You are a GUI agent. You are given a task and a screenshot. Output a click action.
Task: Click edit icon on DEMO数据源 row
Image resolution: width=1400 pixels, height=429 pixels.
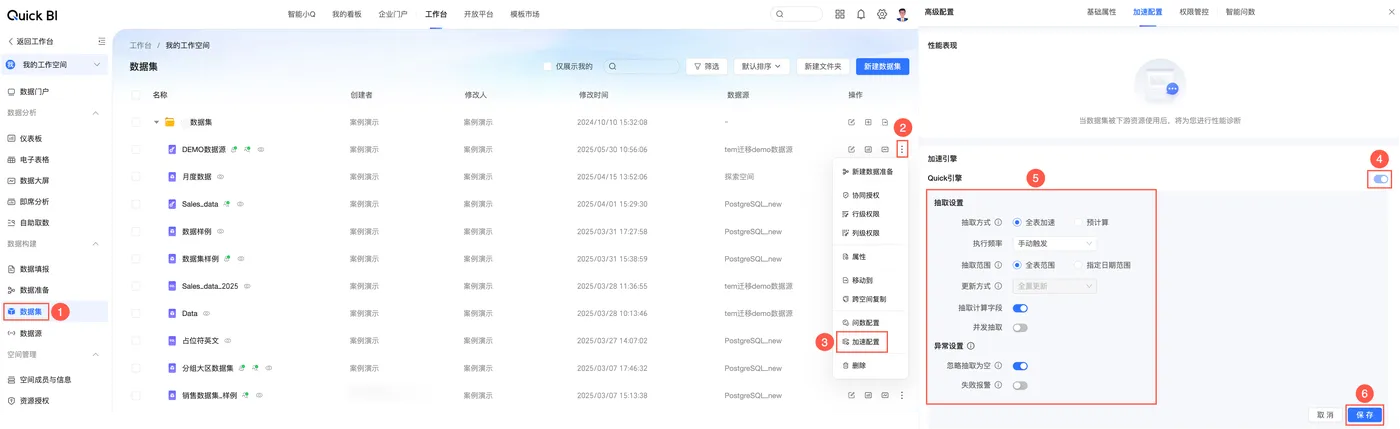coord(852,149)
